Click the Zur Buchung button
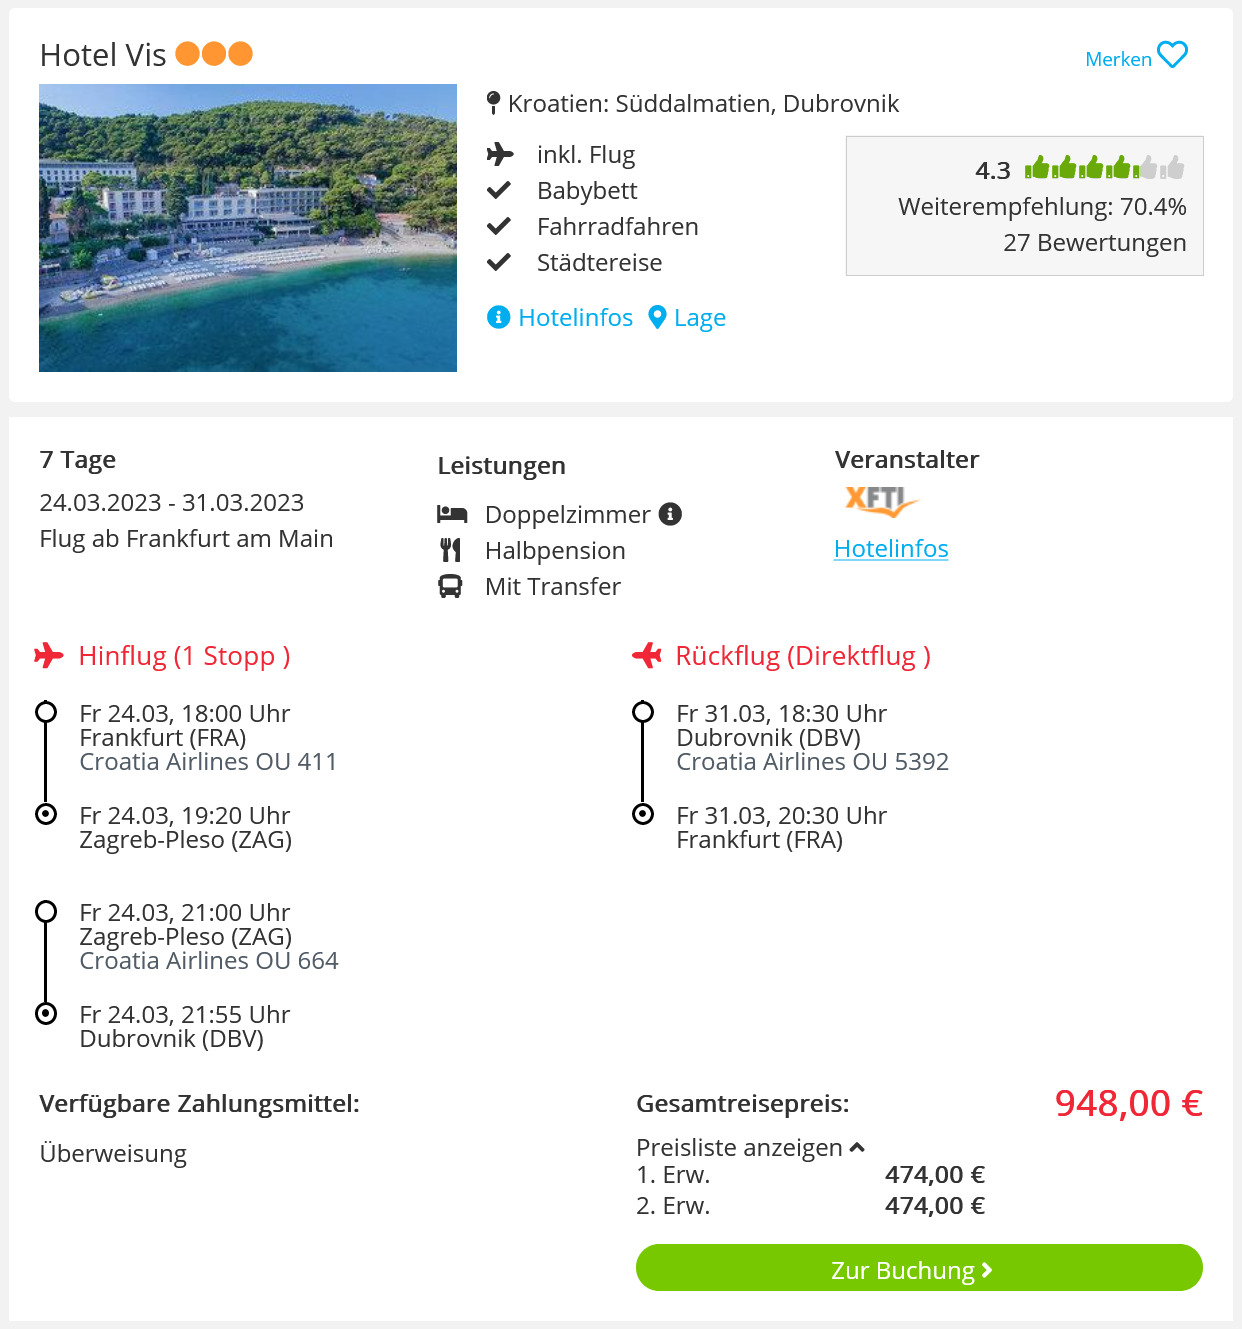Image resolution: width=1242 pixels, height=1329 pixels. (x=919, y=1268)
